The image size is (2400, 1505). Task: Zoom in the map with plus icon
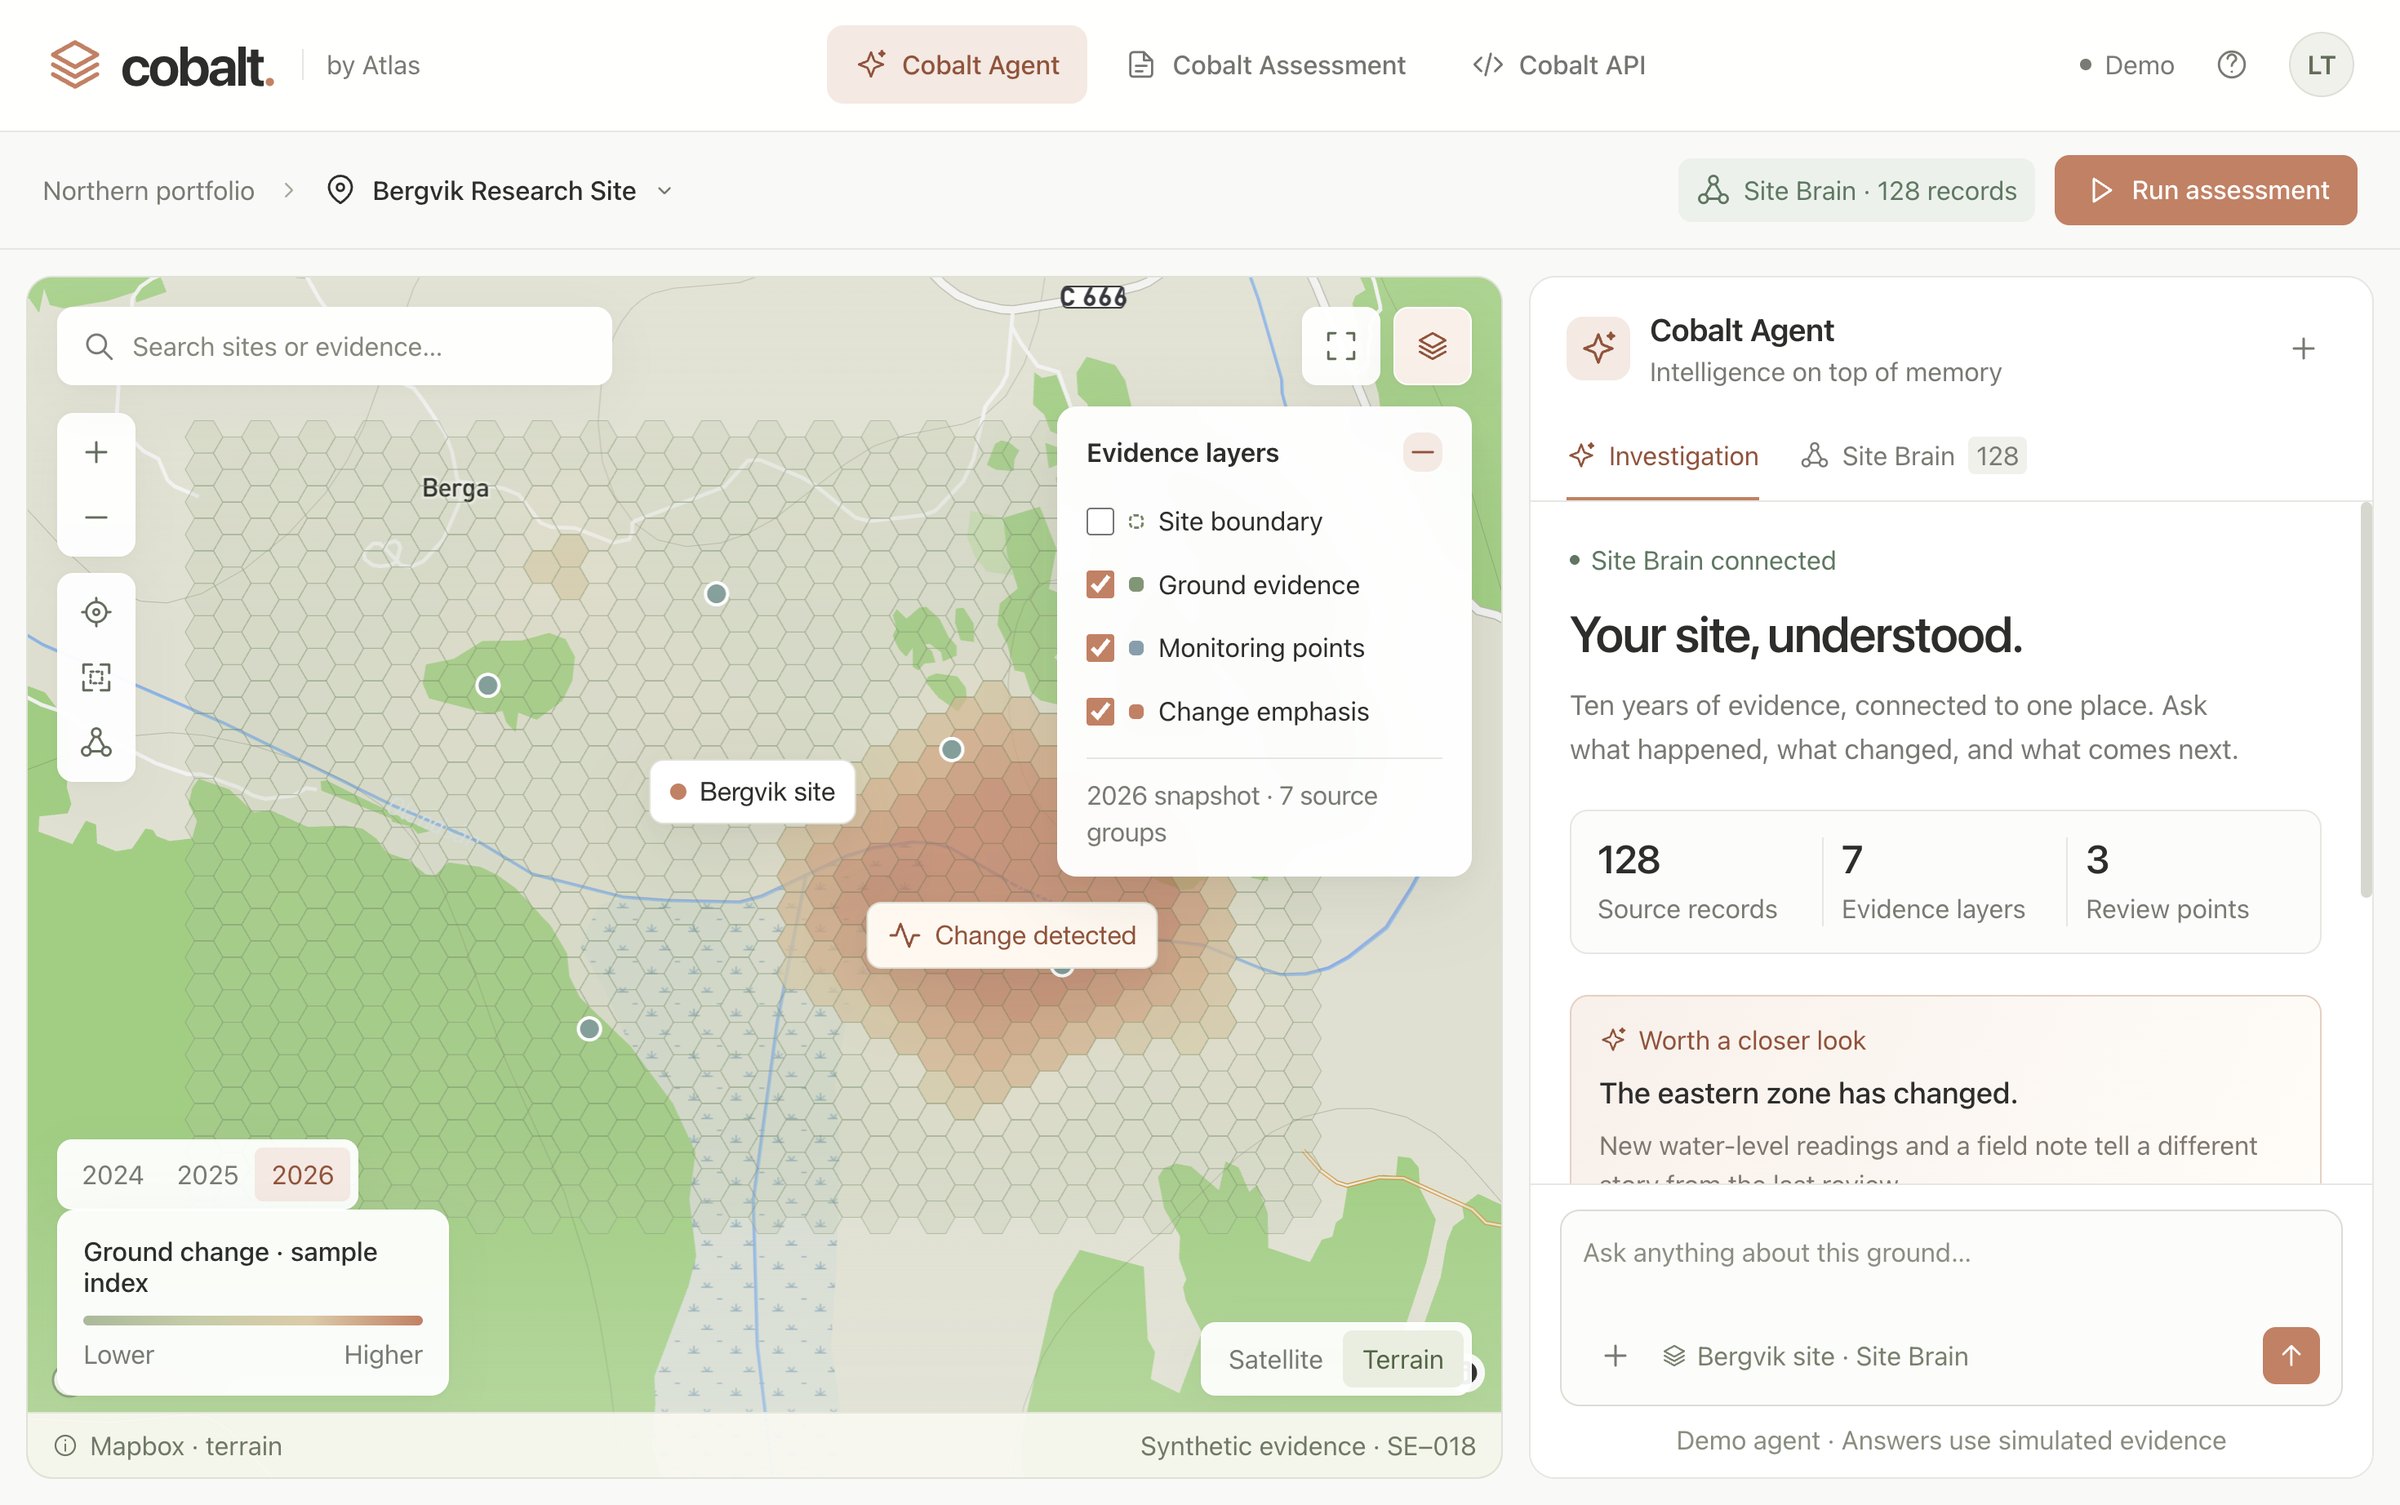(x=96, y=452)
